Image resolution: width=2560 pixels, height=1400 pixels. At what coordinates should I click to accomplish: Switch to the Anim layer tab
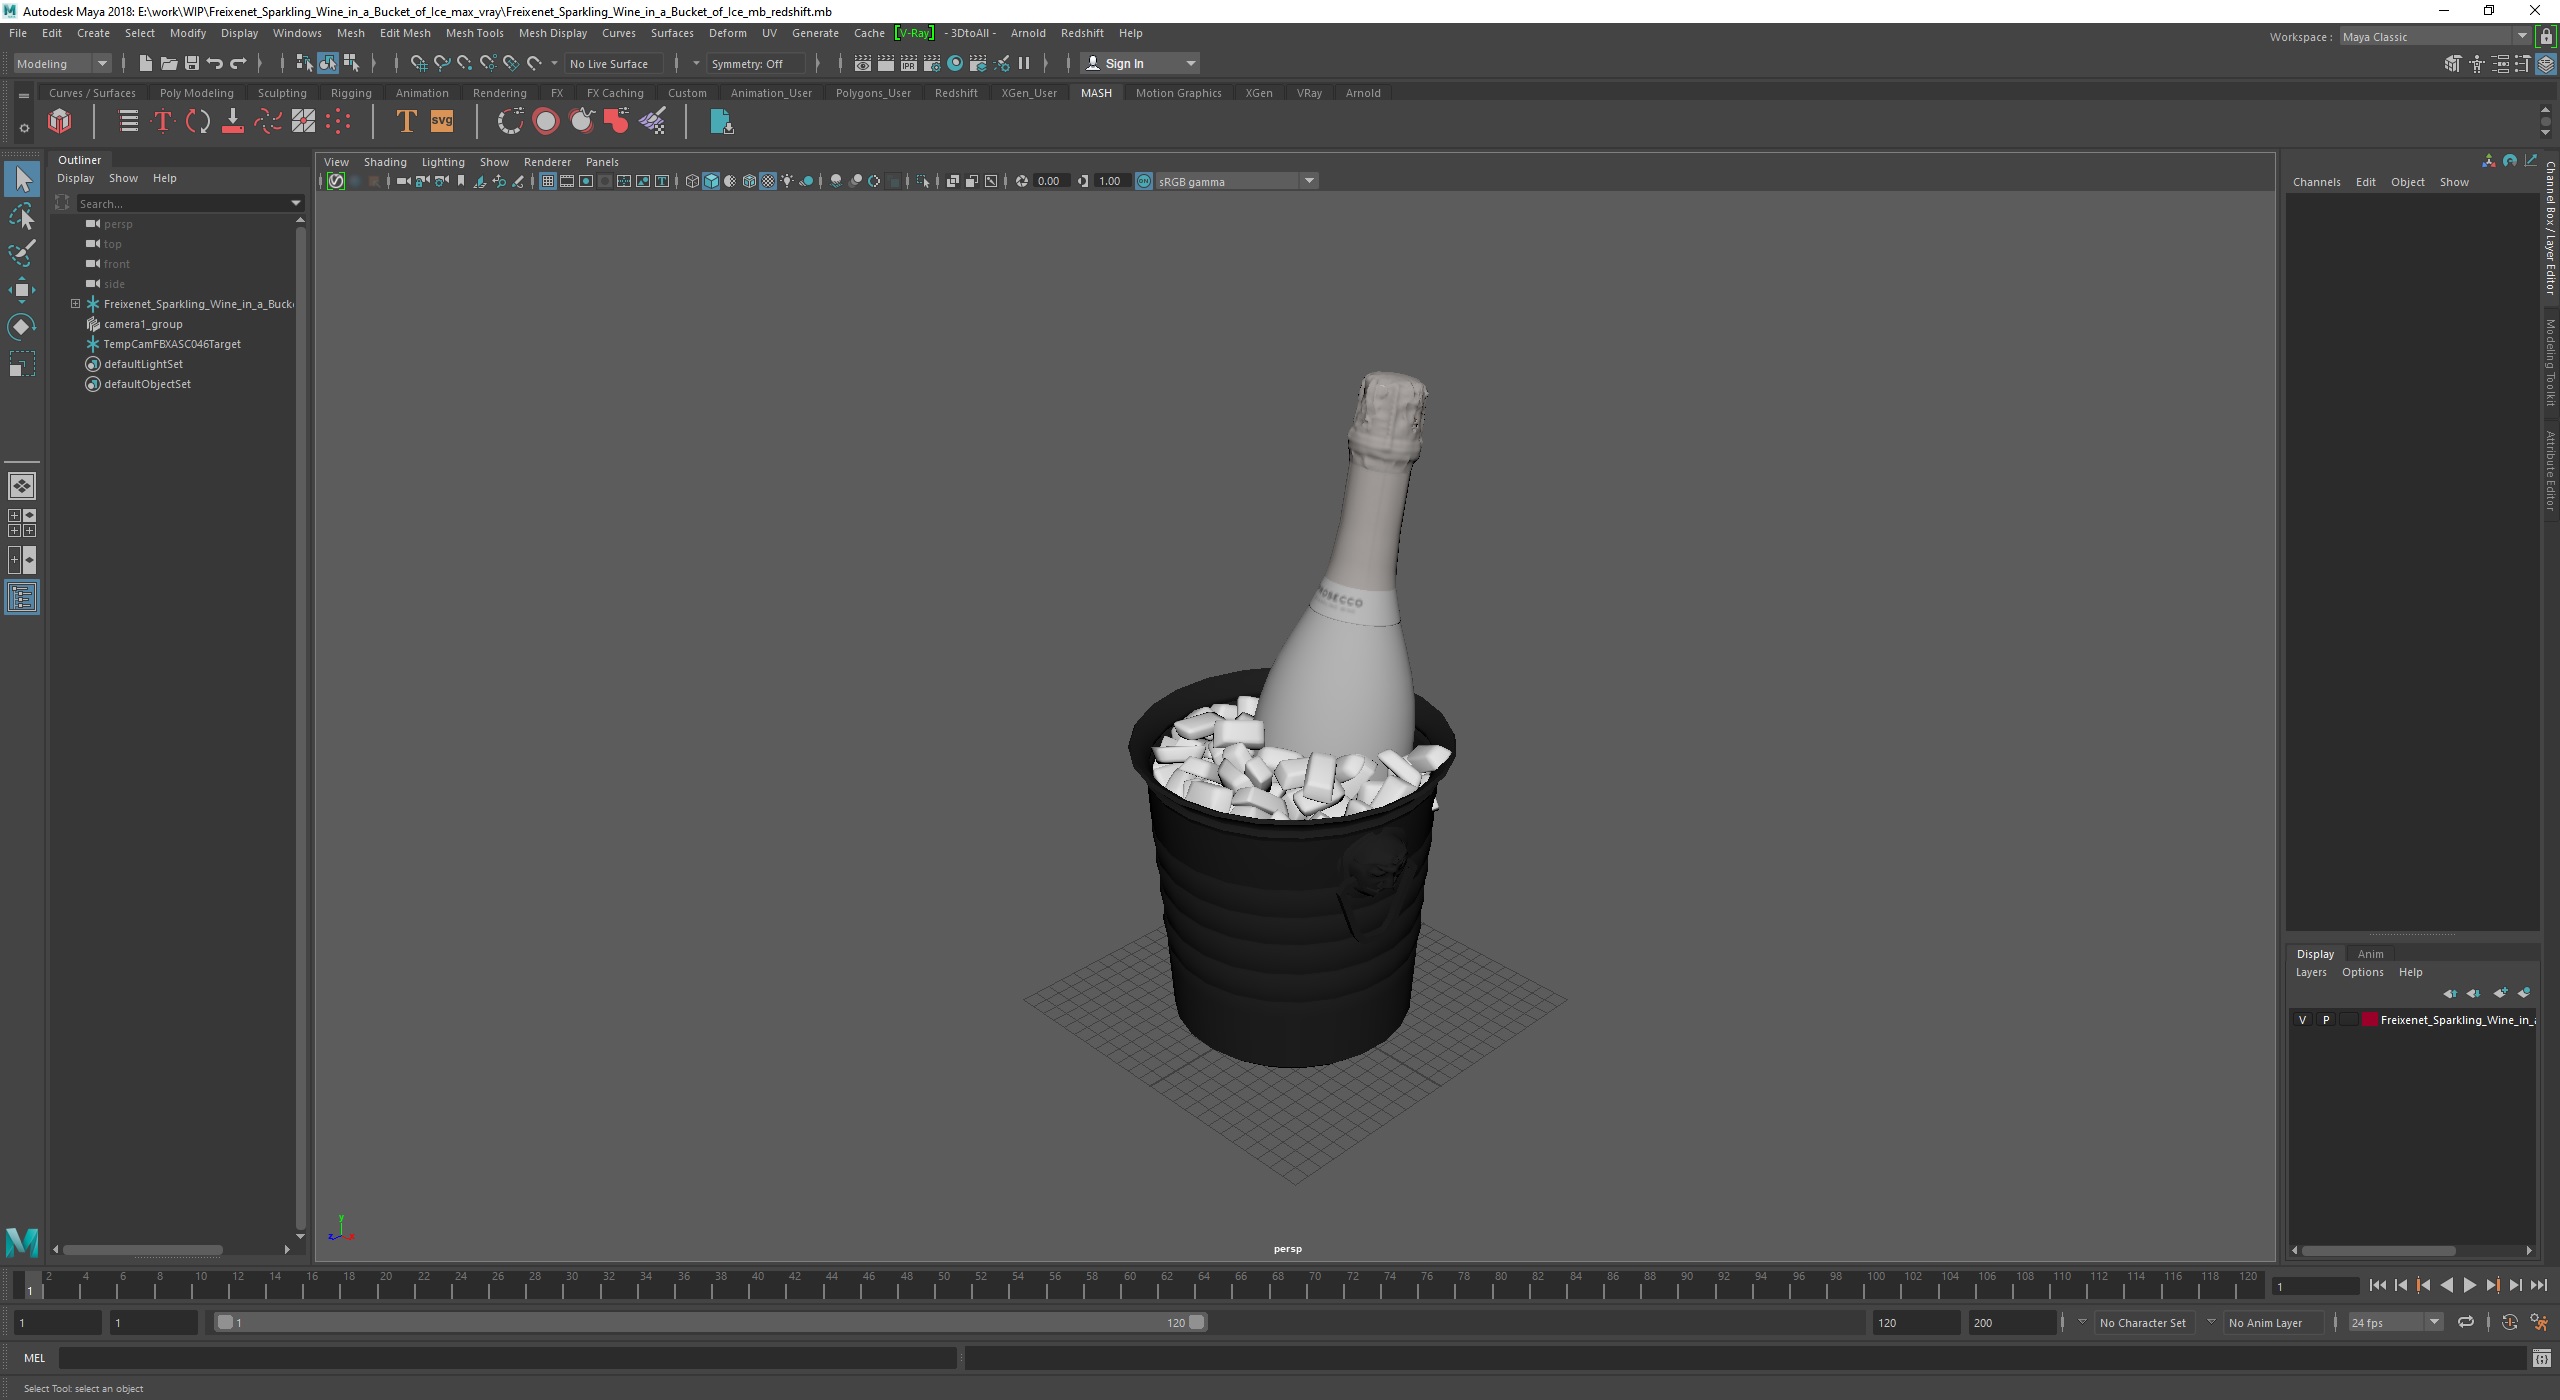coord(2370,954)
